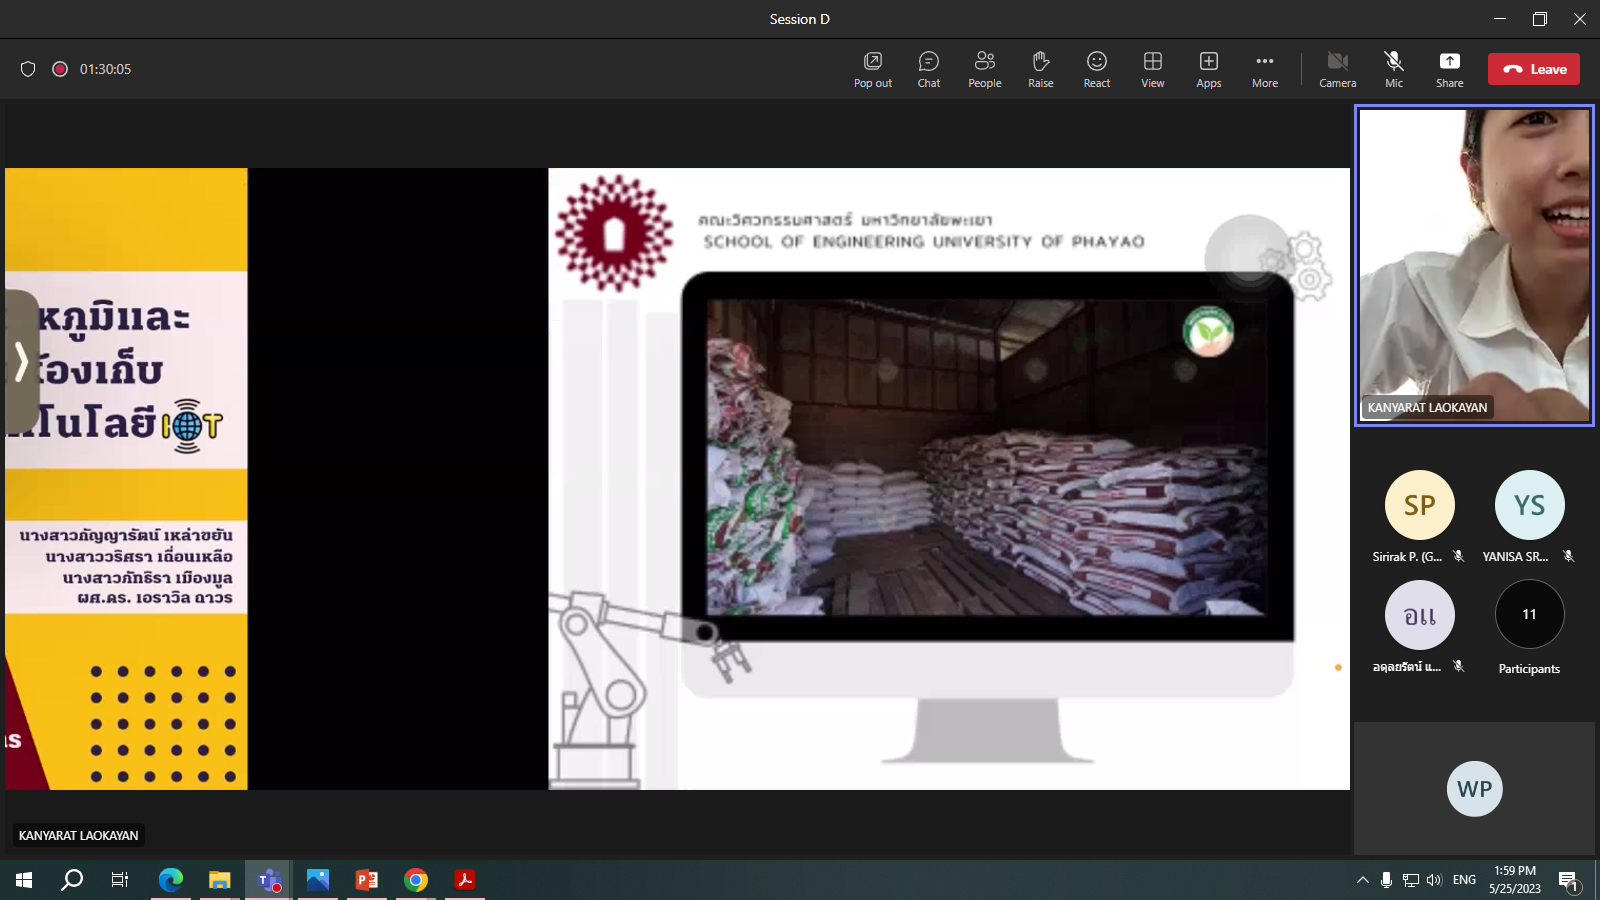This screenshot has width=1600, height=900.
Task: Switch to Microsoft Teams on taskbar
Action: coord(269,880)
